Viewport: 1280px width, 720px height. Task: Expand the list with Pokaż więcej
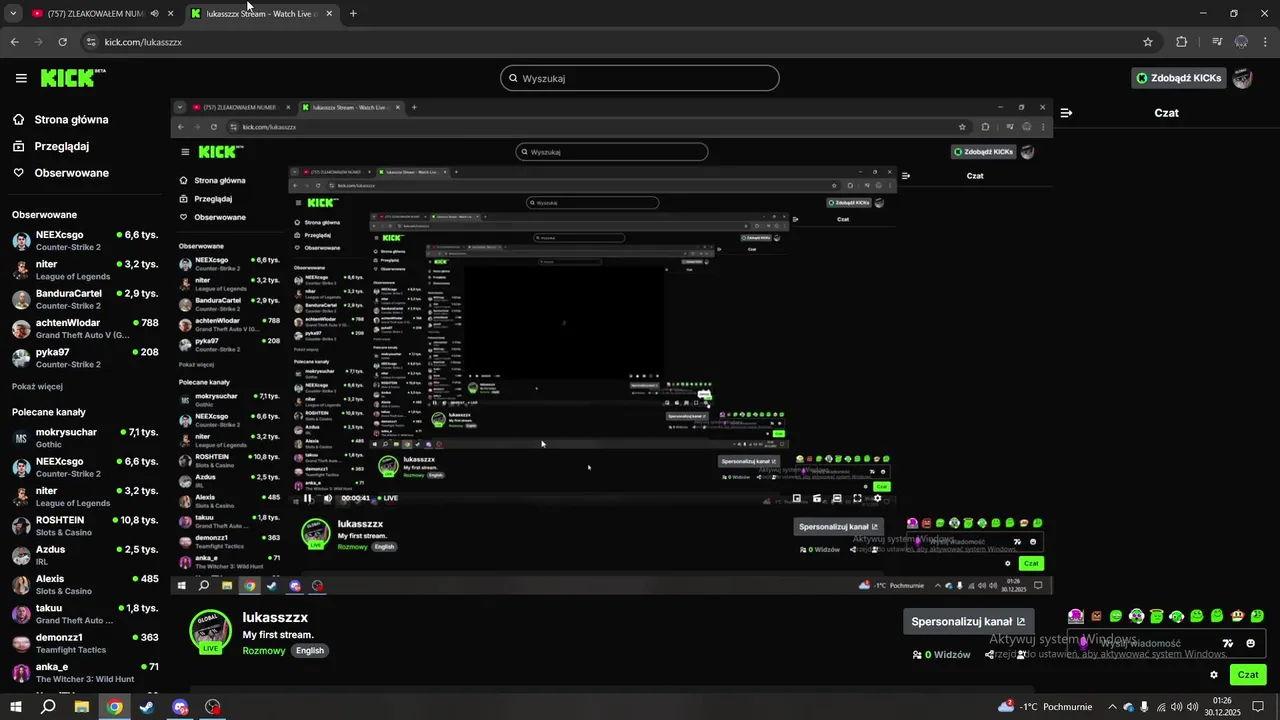37,386
